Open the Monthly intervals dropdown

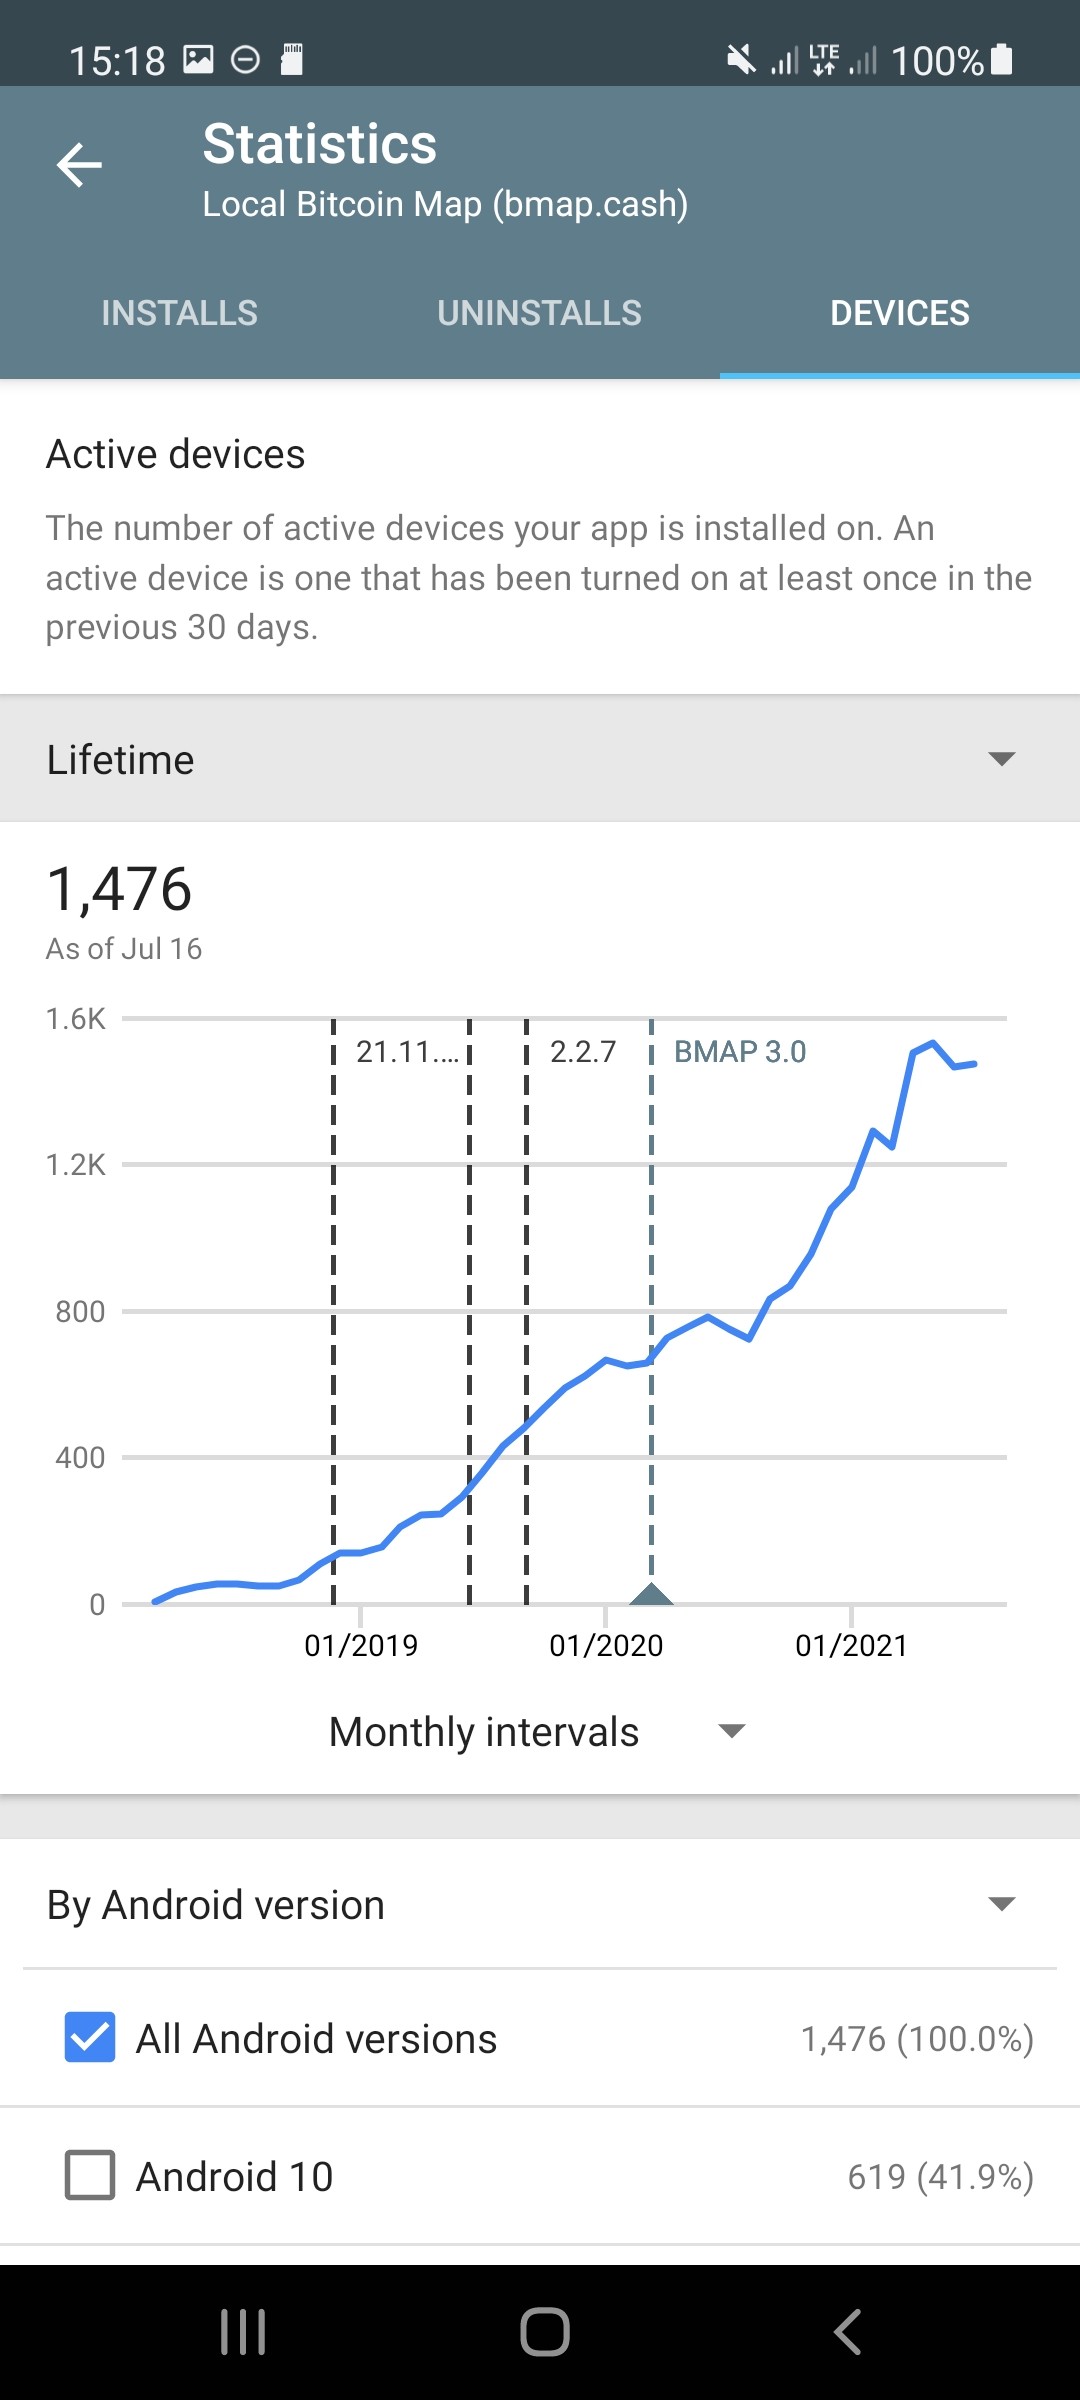[540, 1731]
